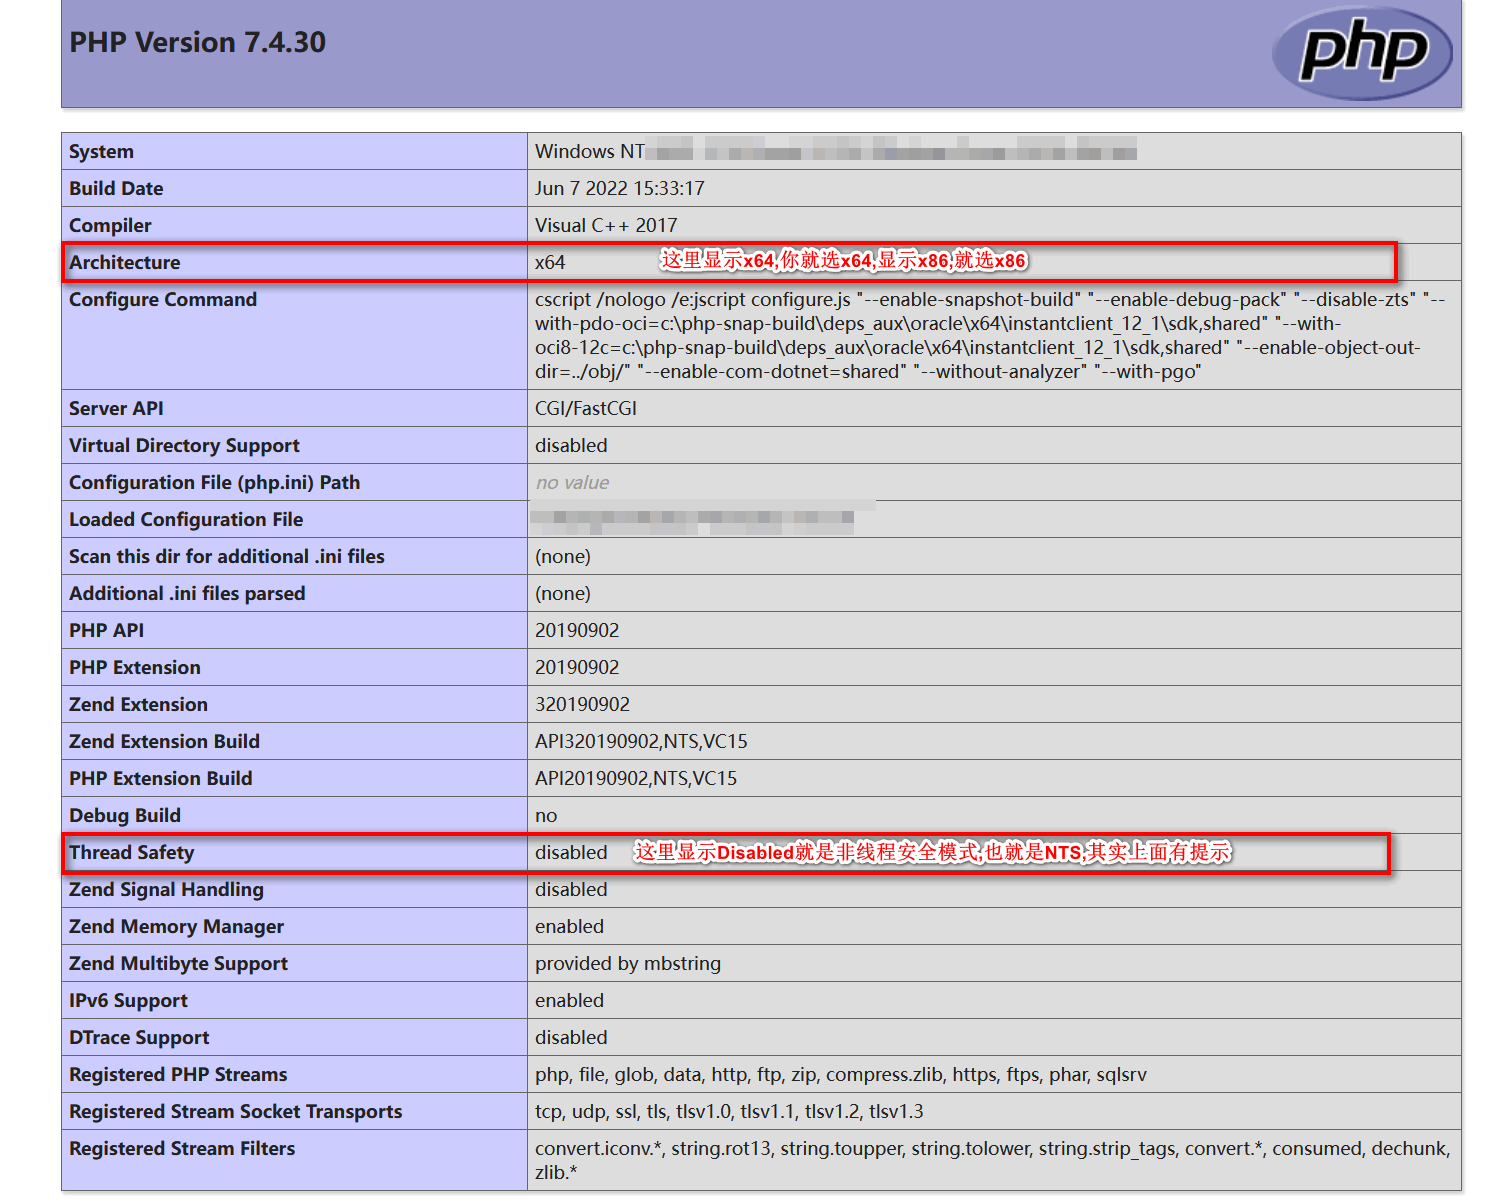1499x1201 pixels.
Task: Click the 'no value' php.ini path cell
Action: click(x=572, y=482)
